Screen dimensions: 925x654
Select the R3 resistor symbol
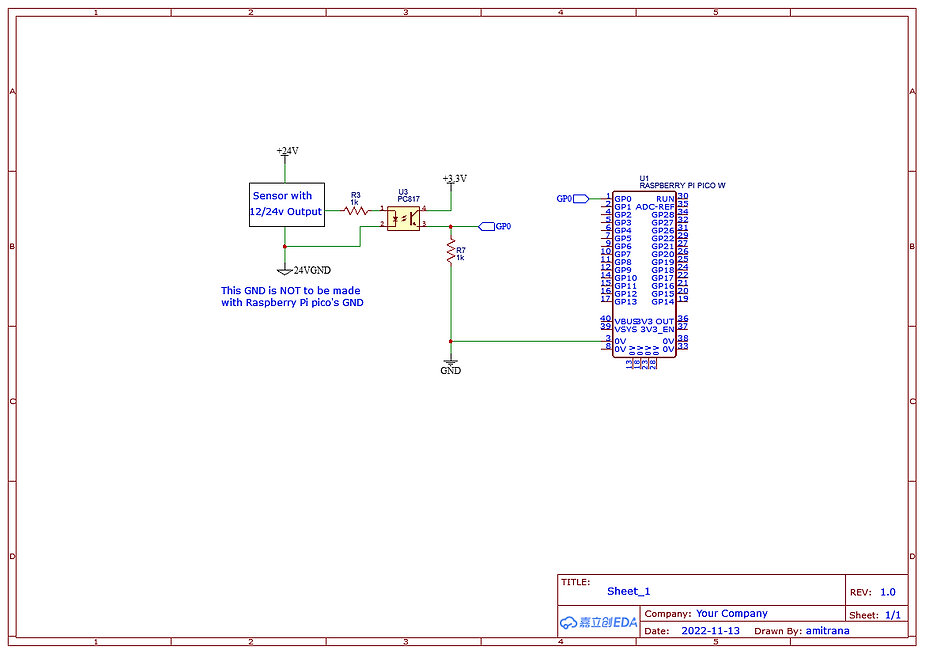(356, 210)
